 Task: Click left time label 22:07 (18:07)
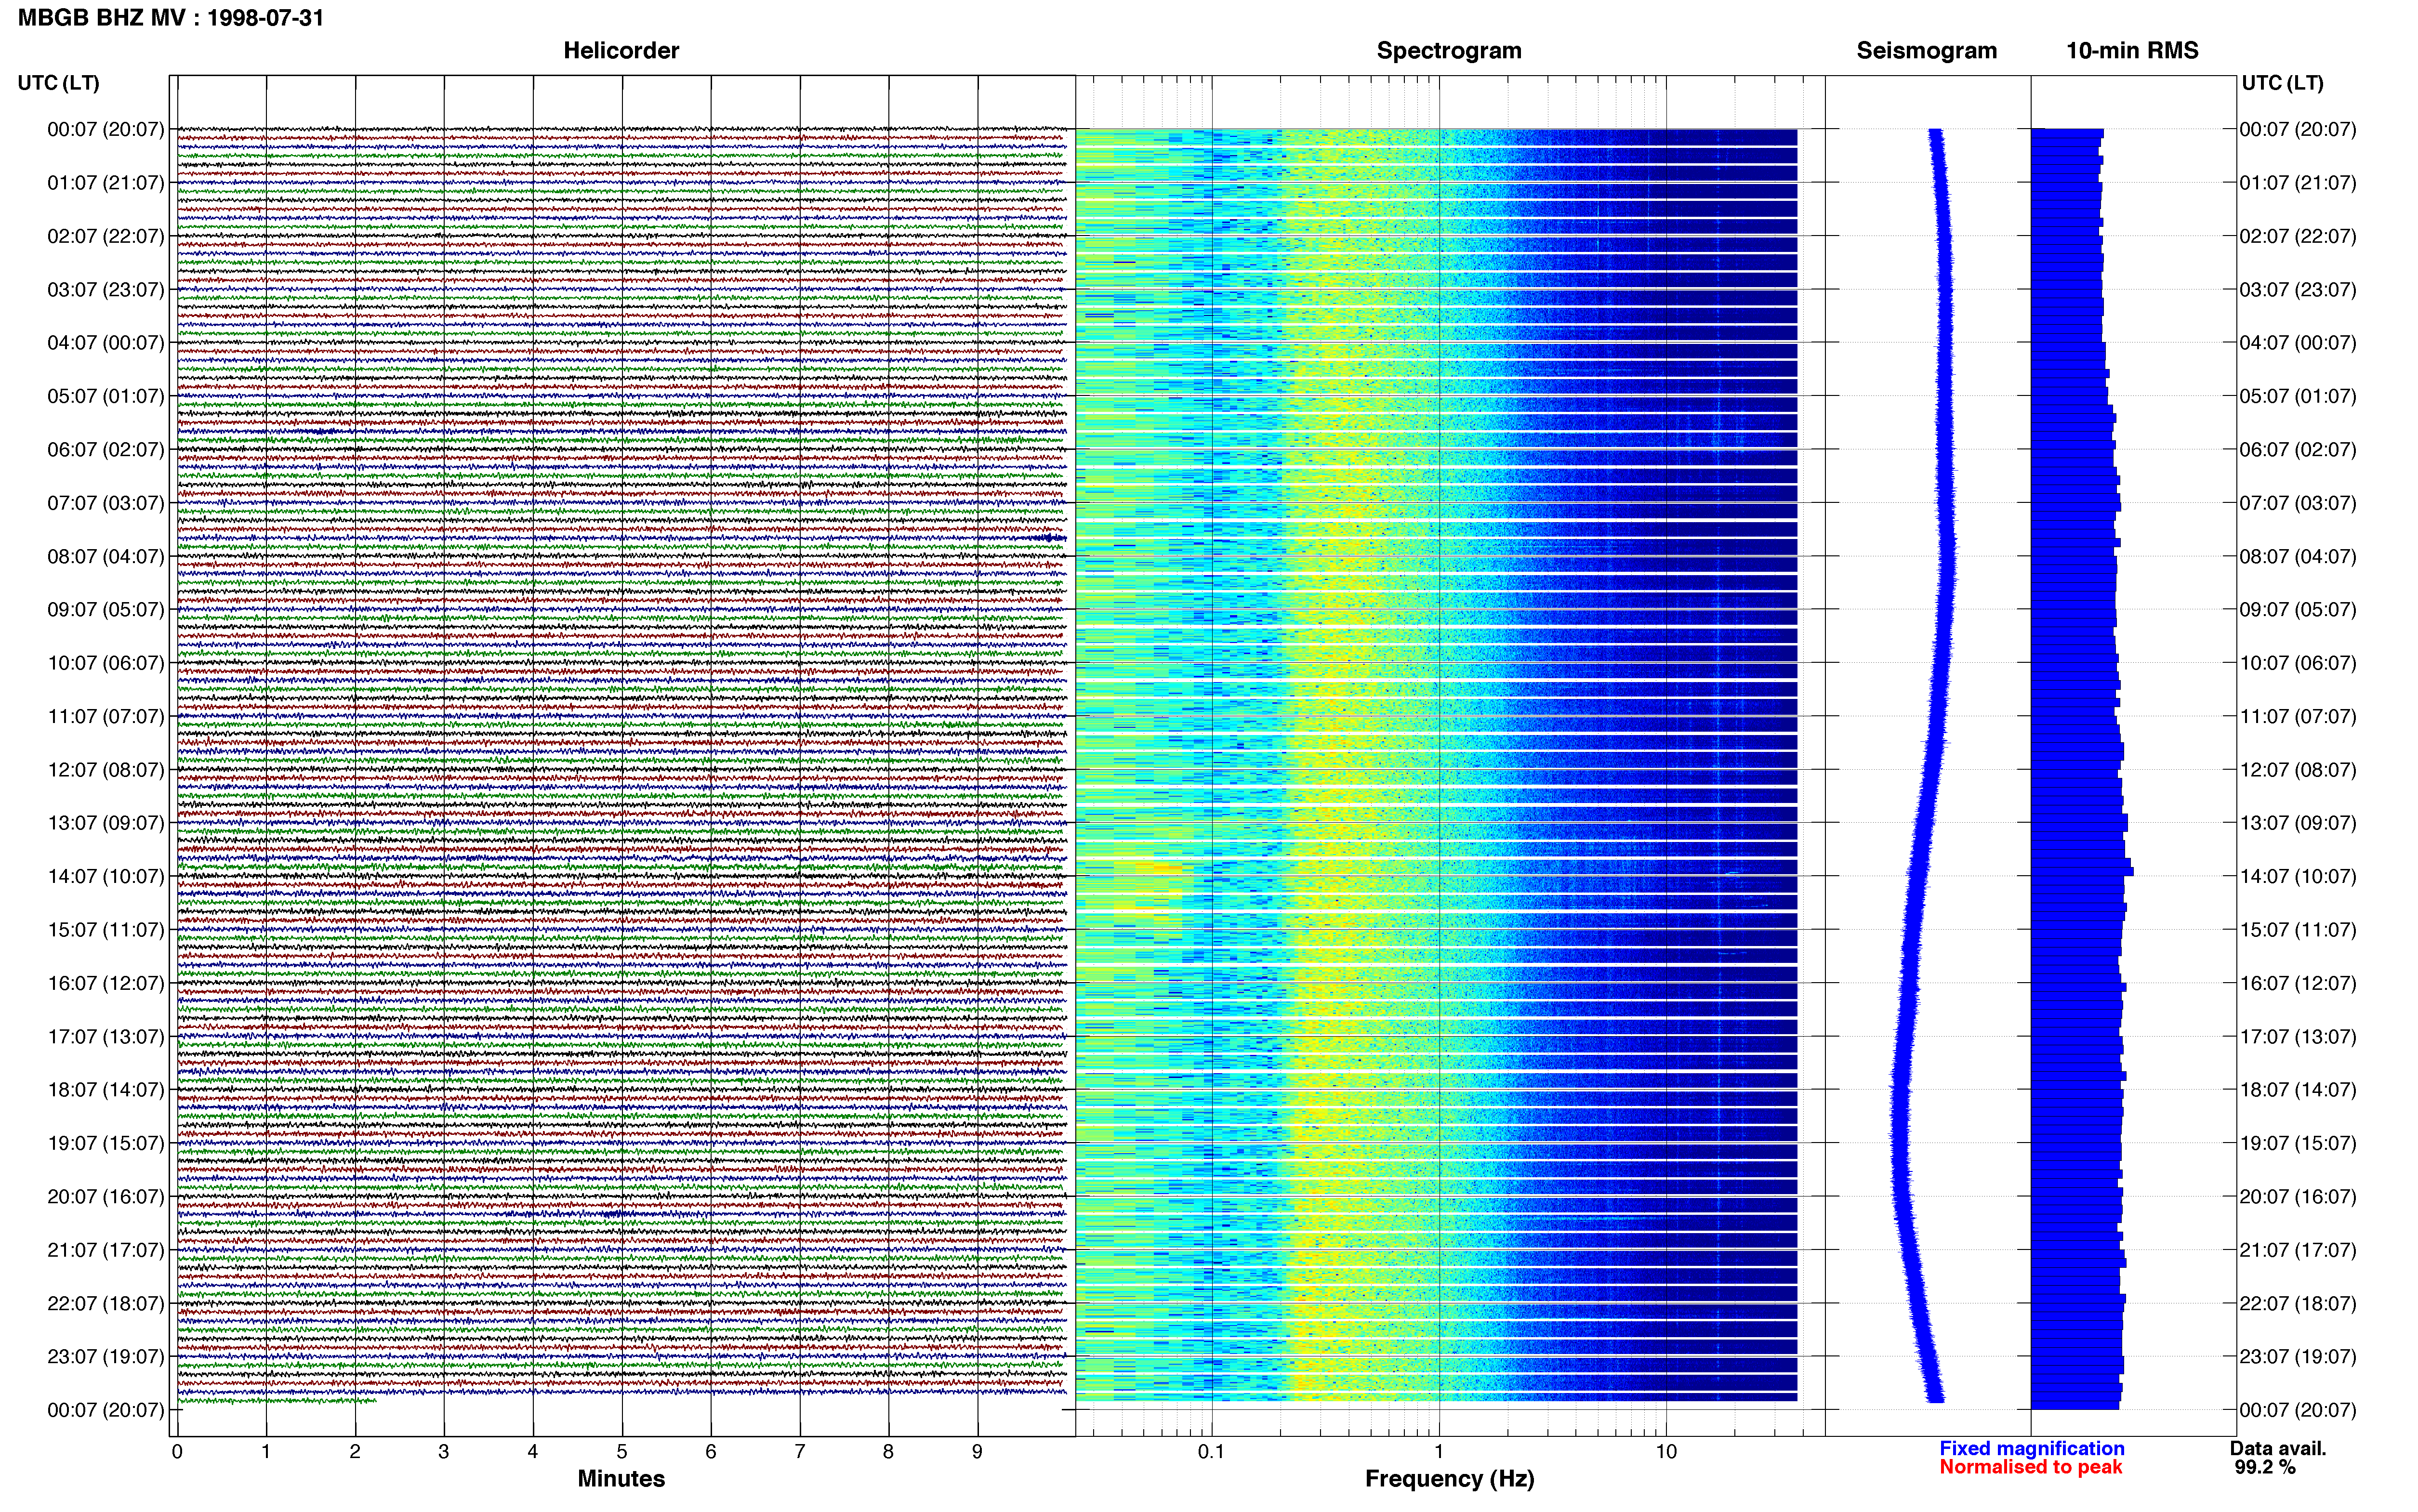click(105, 1303)
